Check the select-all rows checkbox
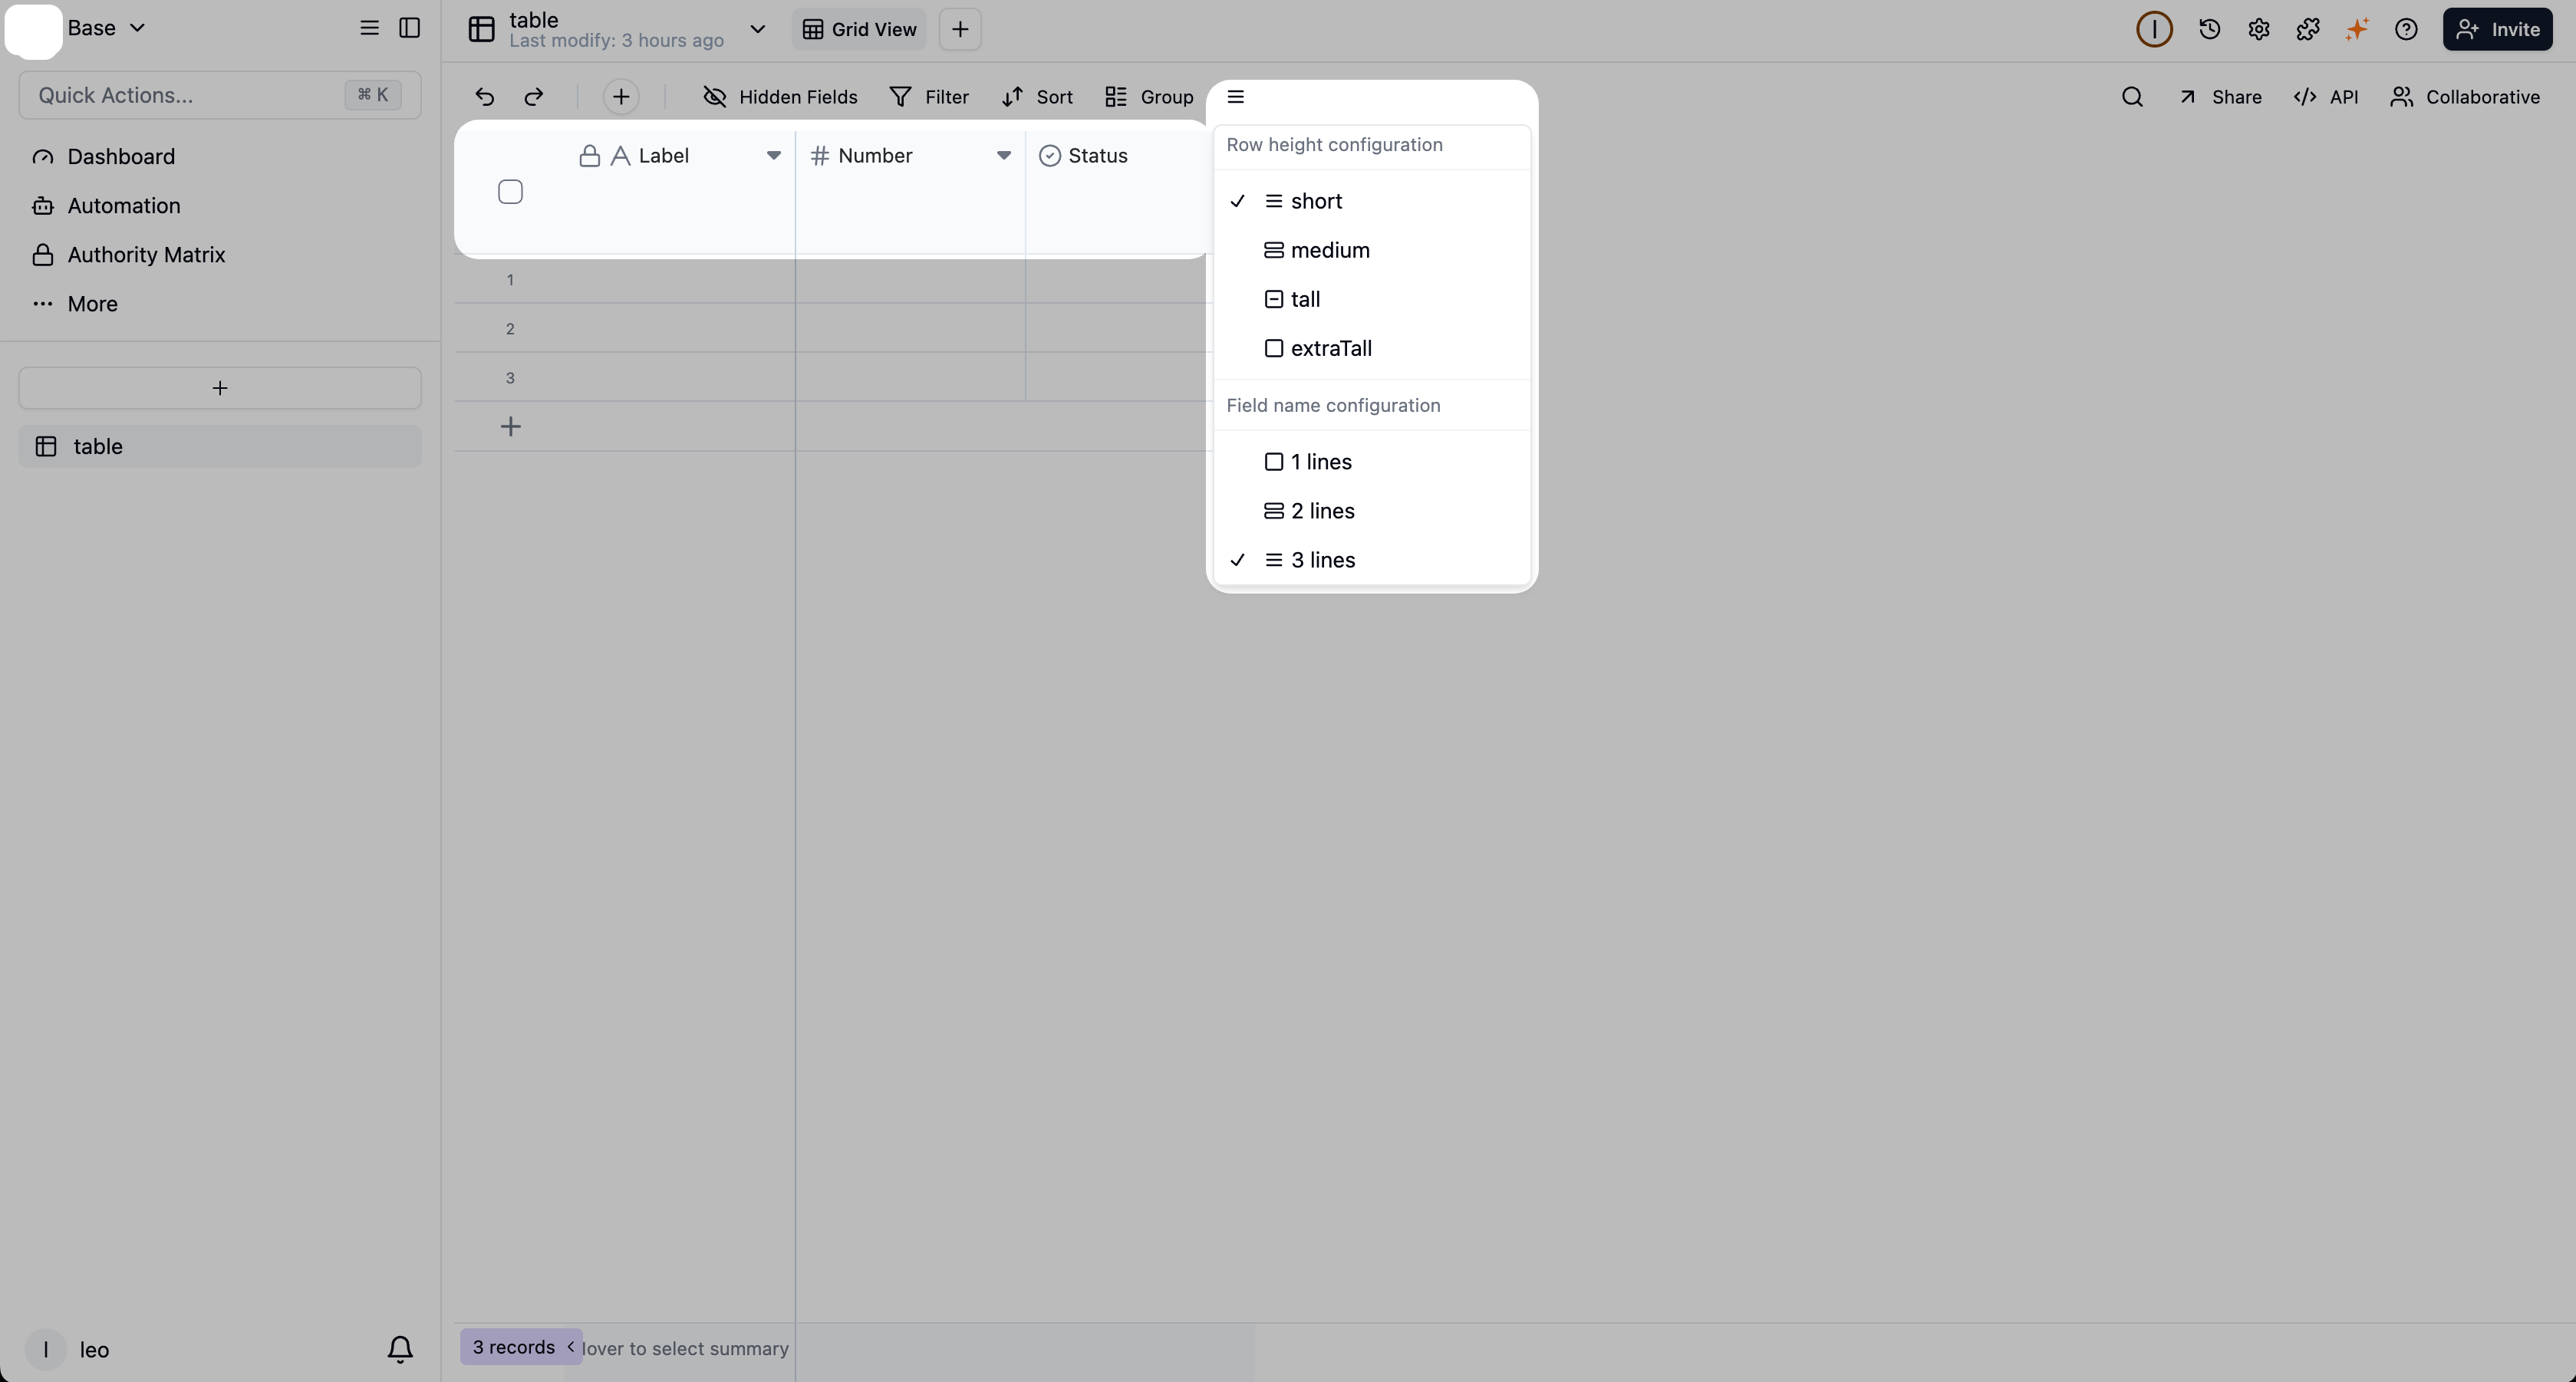Image resolution: width=2576 pixels, height=1382 pixels. [x=510, y=192]
